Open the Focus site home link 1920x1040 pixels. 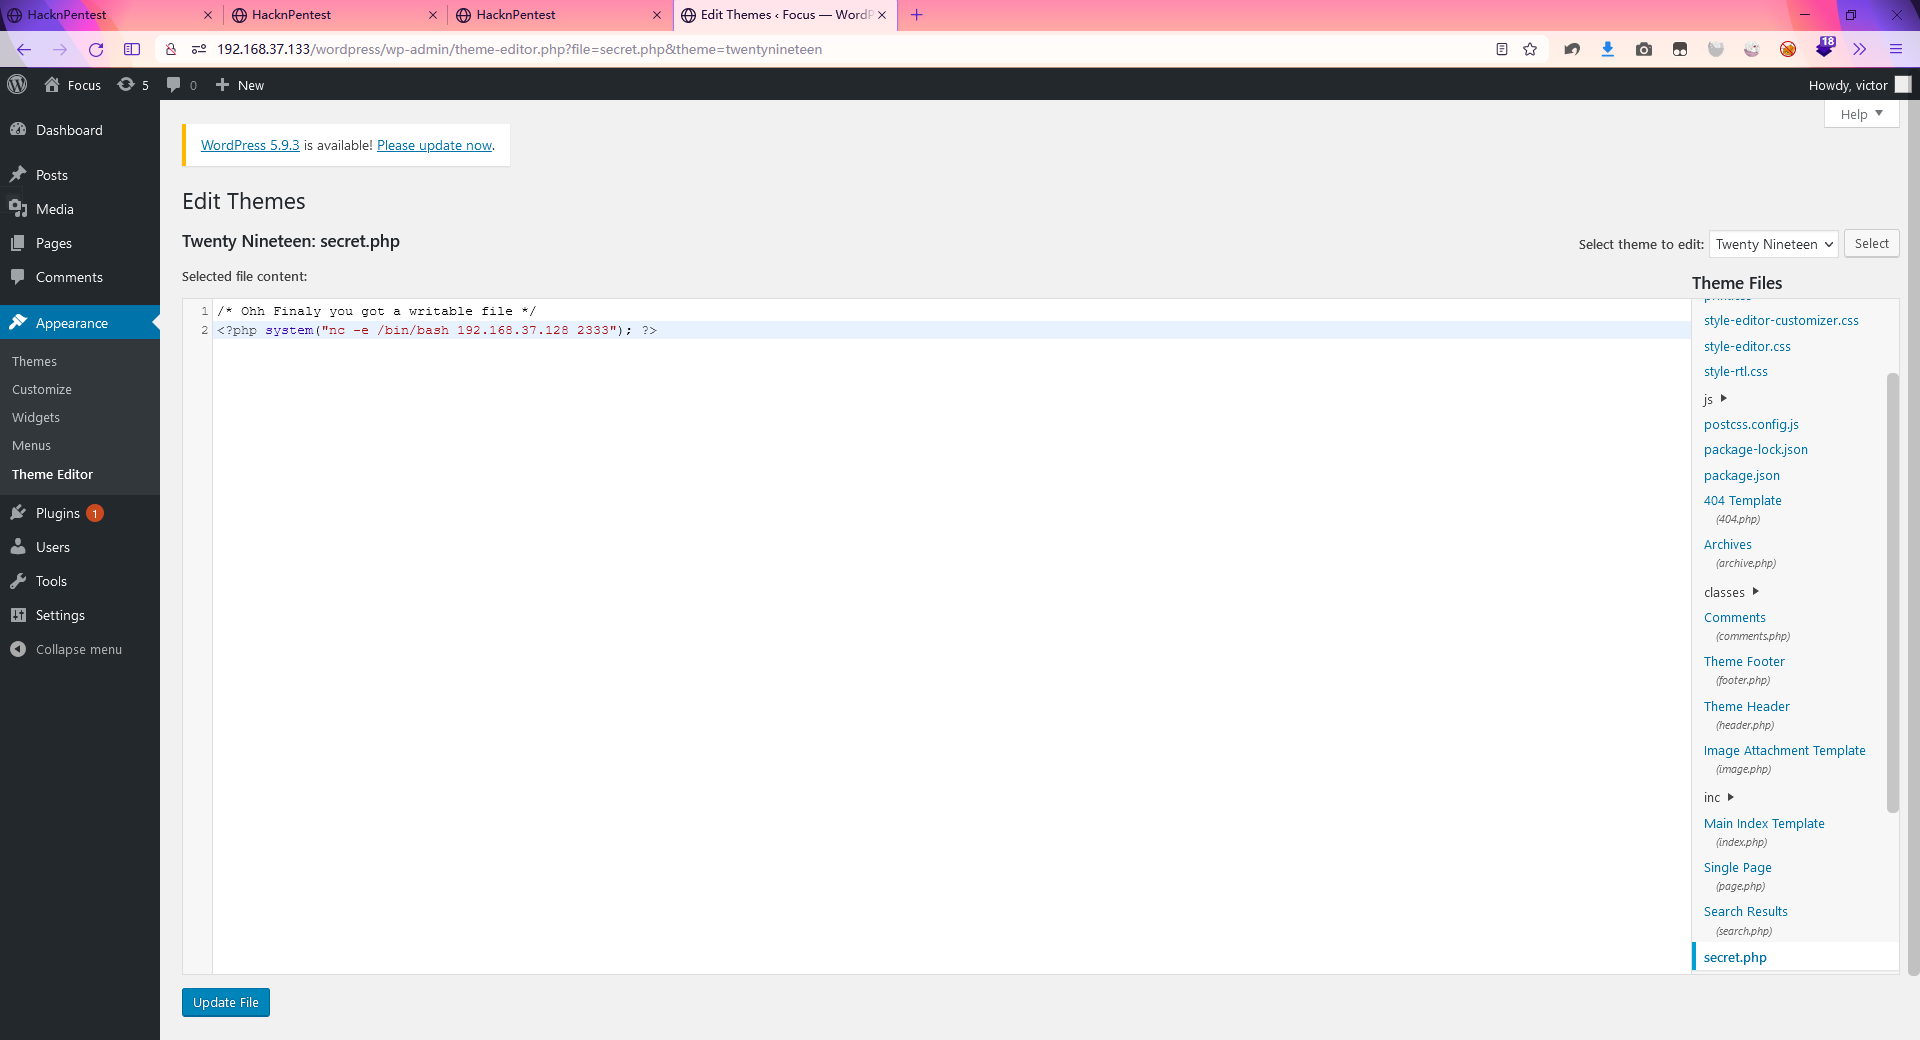72,85
